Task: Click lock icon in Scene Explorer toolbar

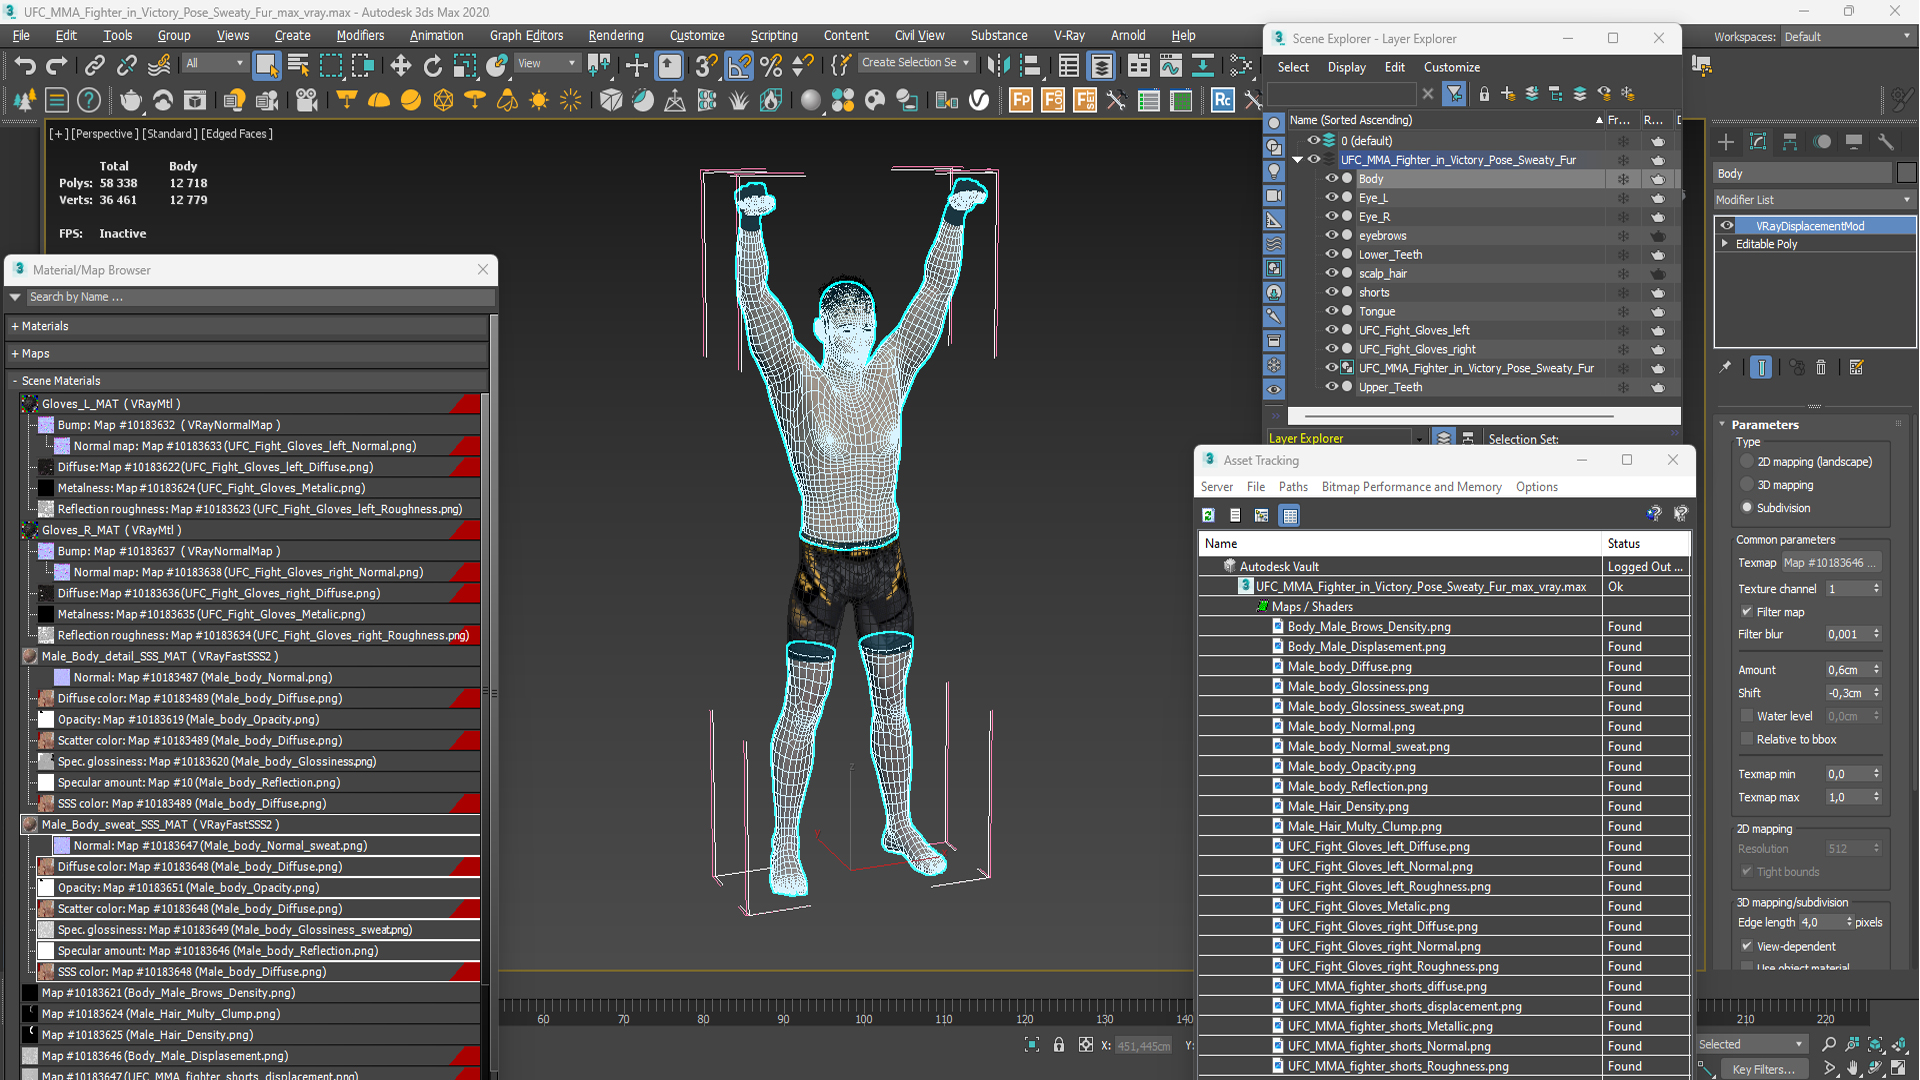Action: [1484, 93]
